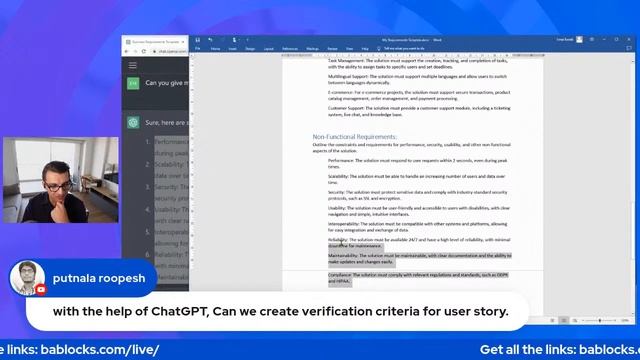Click the Chrome tab of the ChatGPT window
This screenshot has height=360, width=640.
(x=155, y=42)
